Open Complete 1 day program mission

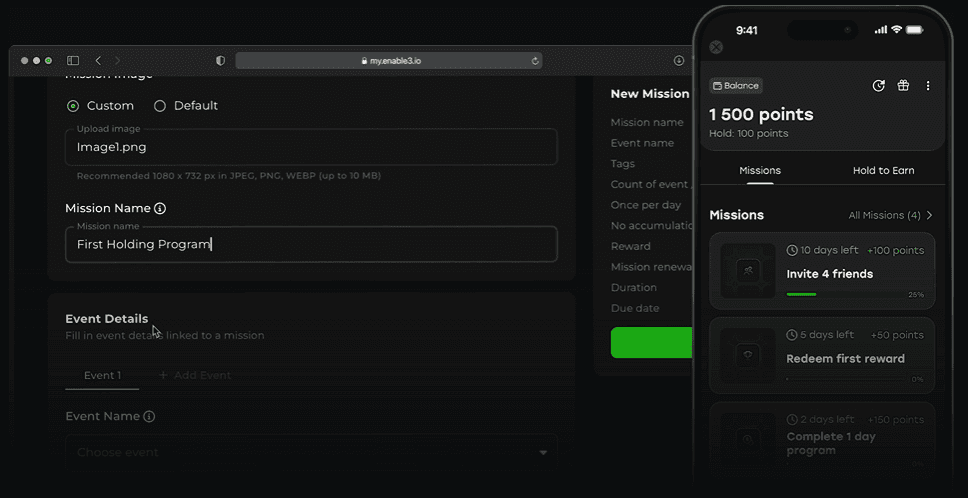822,441
